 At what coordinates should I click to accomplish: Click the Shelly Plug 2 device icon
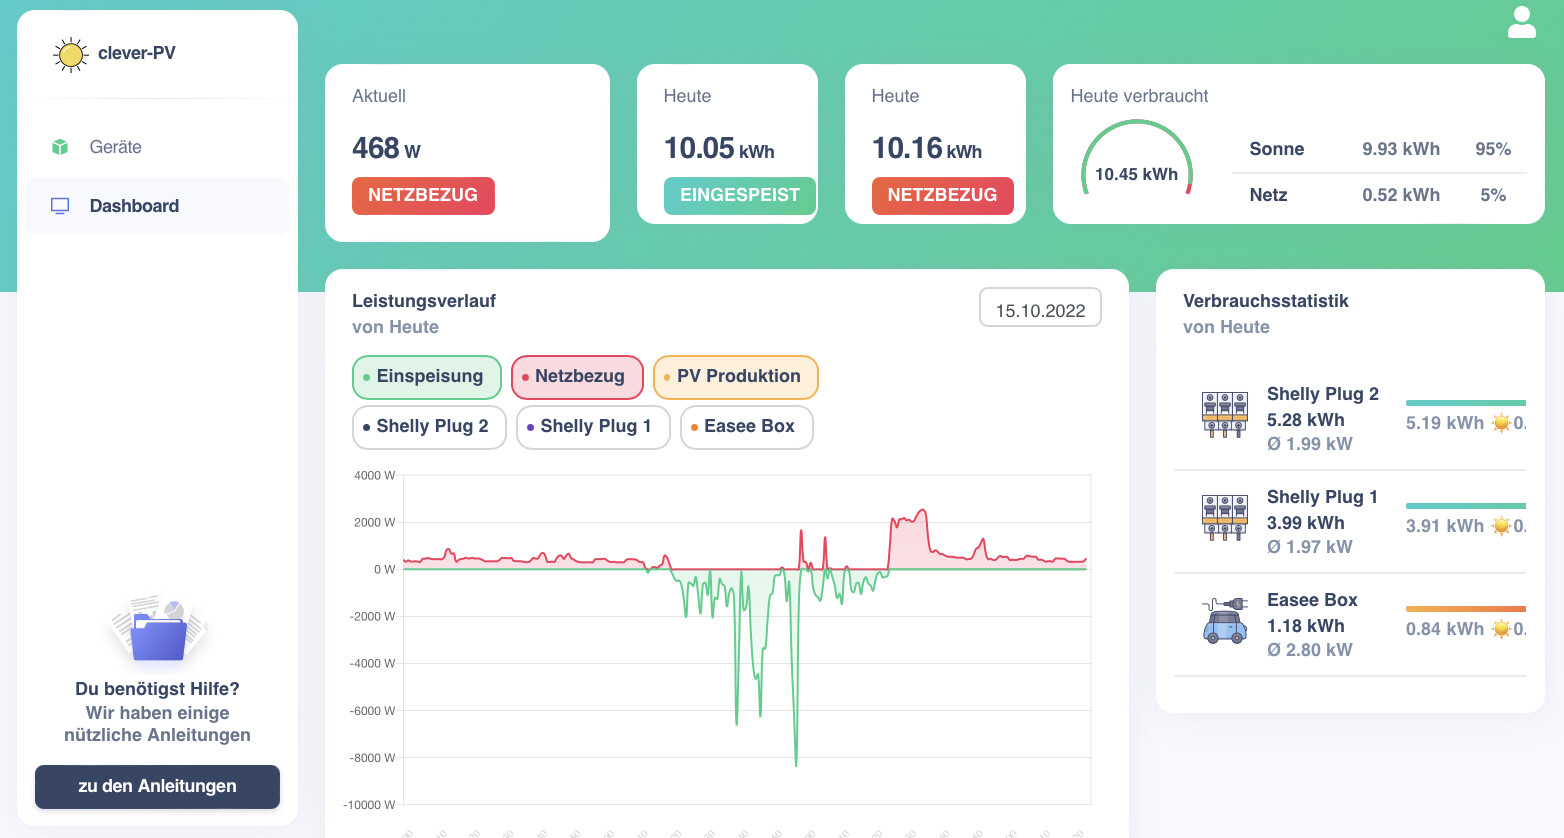pos(1225,415)
